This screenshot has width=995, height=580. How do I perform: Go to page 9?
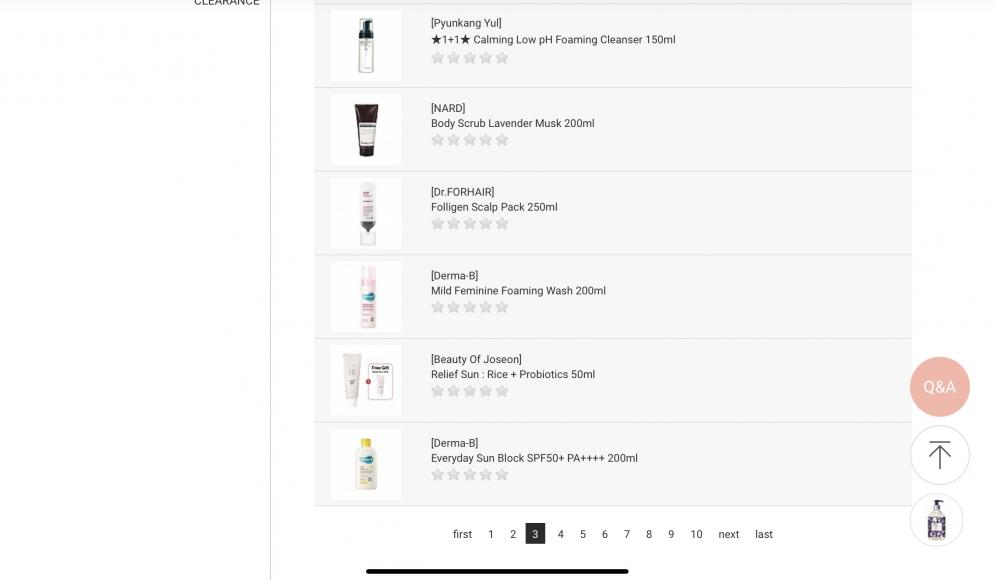click(671, 534)
